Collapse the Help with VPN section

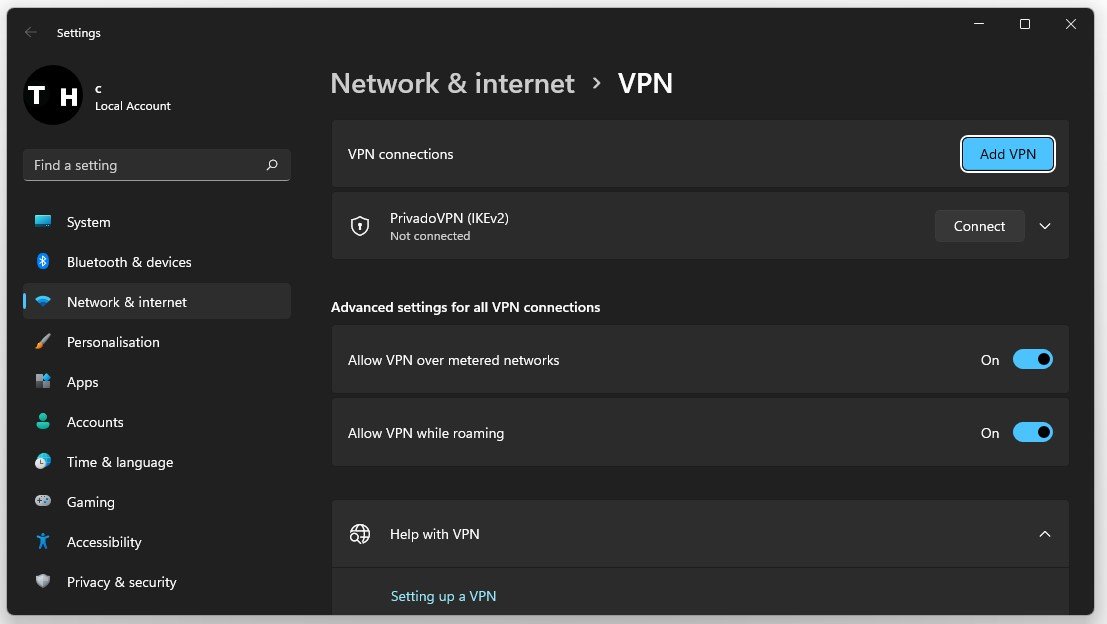coord(1045,534)
